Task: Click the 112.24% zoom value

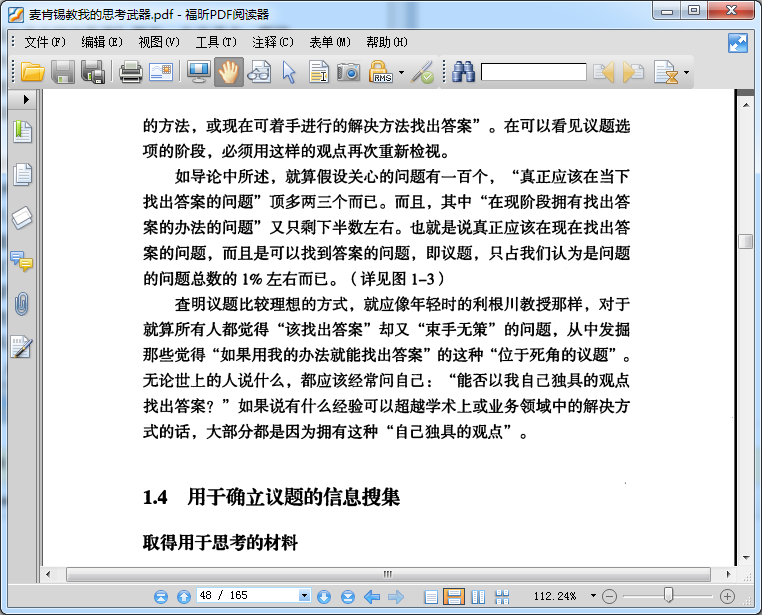Action: (x=554, y=596)
